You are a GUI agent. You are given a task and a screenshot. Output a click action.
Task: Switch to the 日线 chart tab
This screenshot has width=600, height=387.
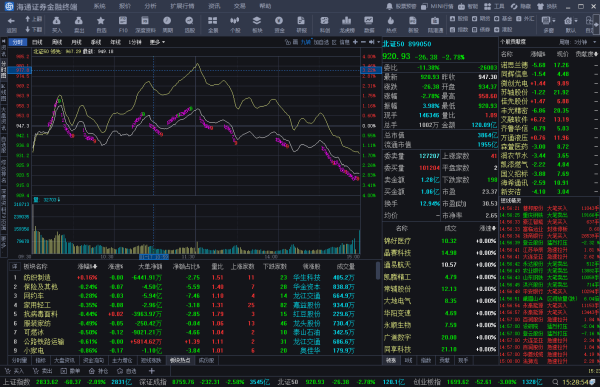(x=38, y=42)
